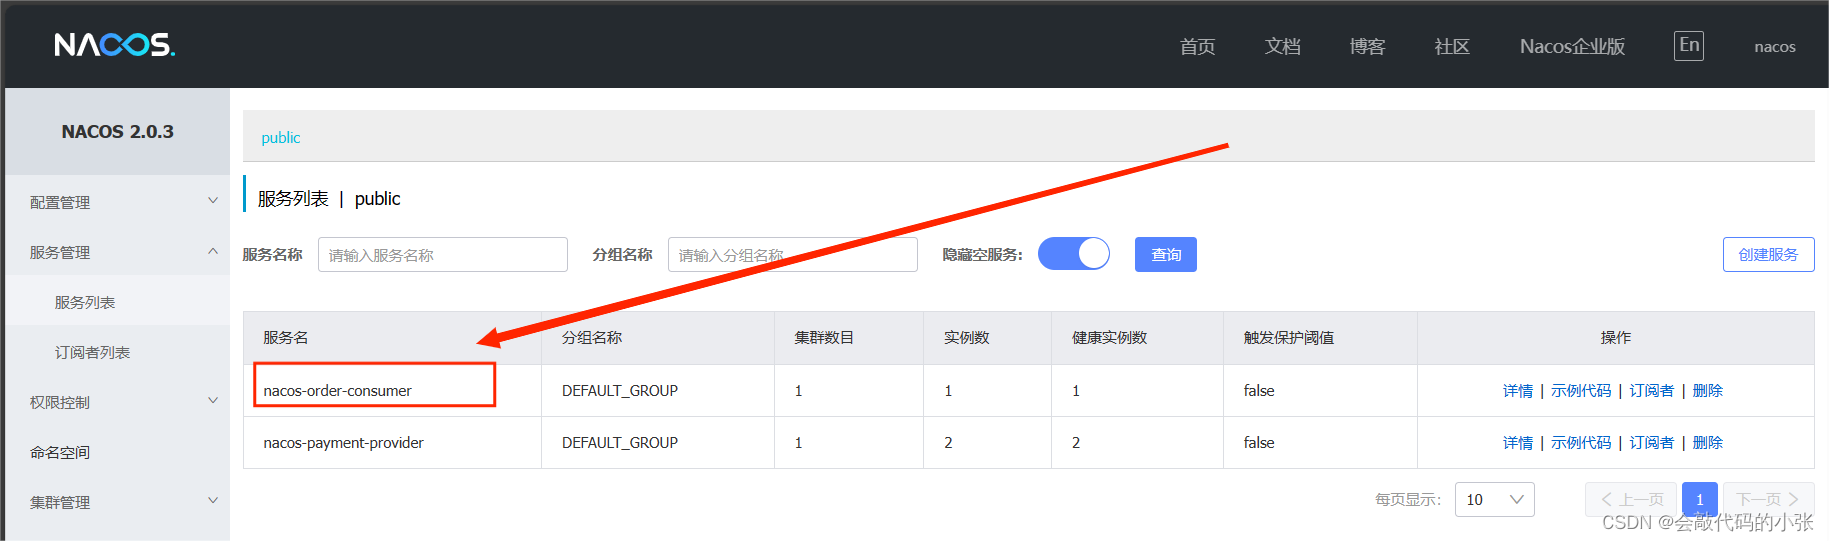Viewport: 1829px width, 541px height.
Task: Open 订阅者 for nacos-payment-provider
Action: pos(1652,442)
